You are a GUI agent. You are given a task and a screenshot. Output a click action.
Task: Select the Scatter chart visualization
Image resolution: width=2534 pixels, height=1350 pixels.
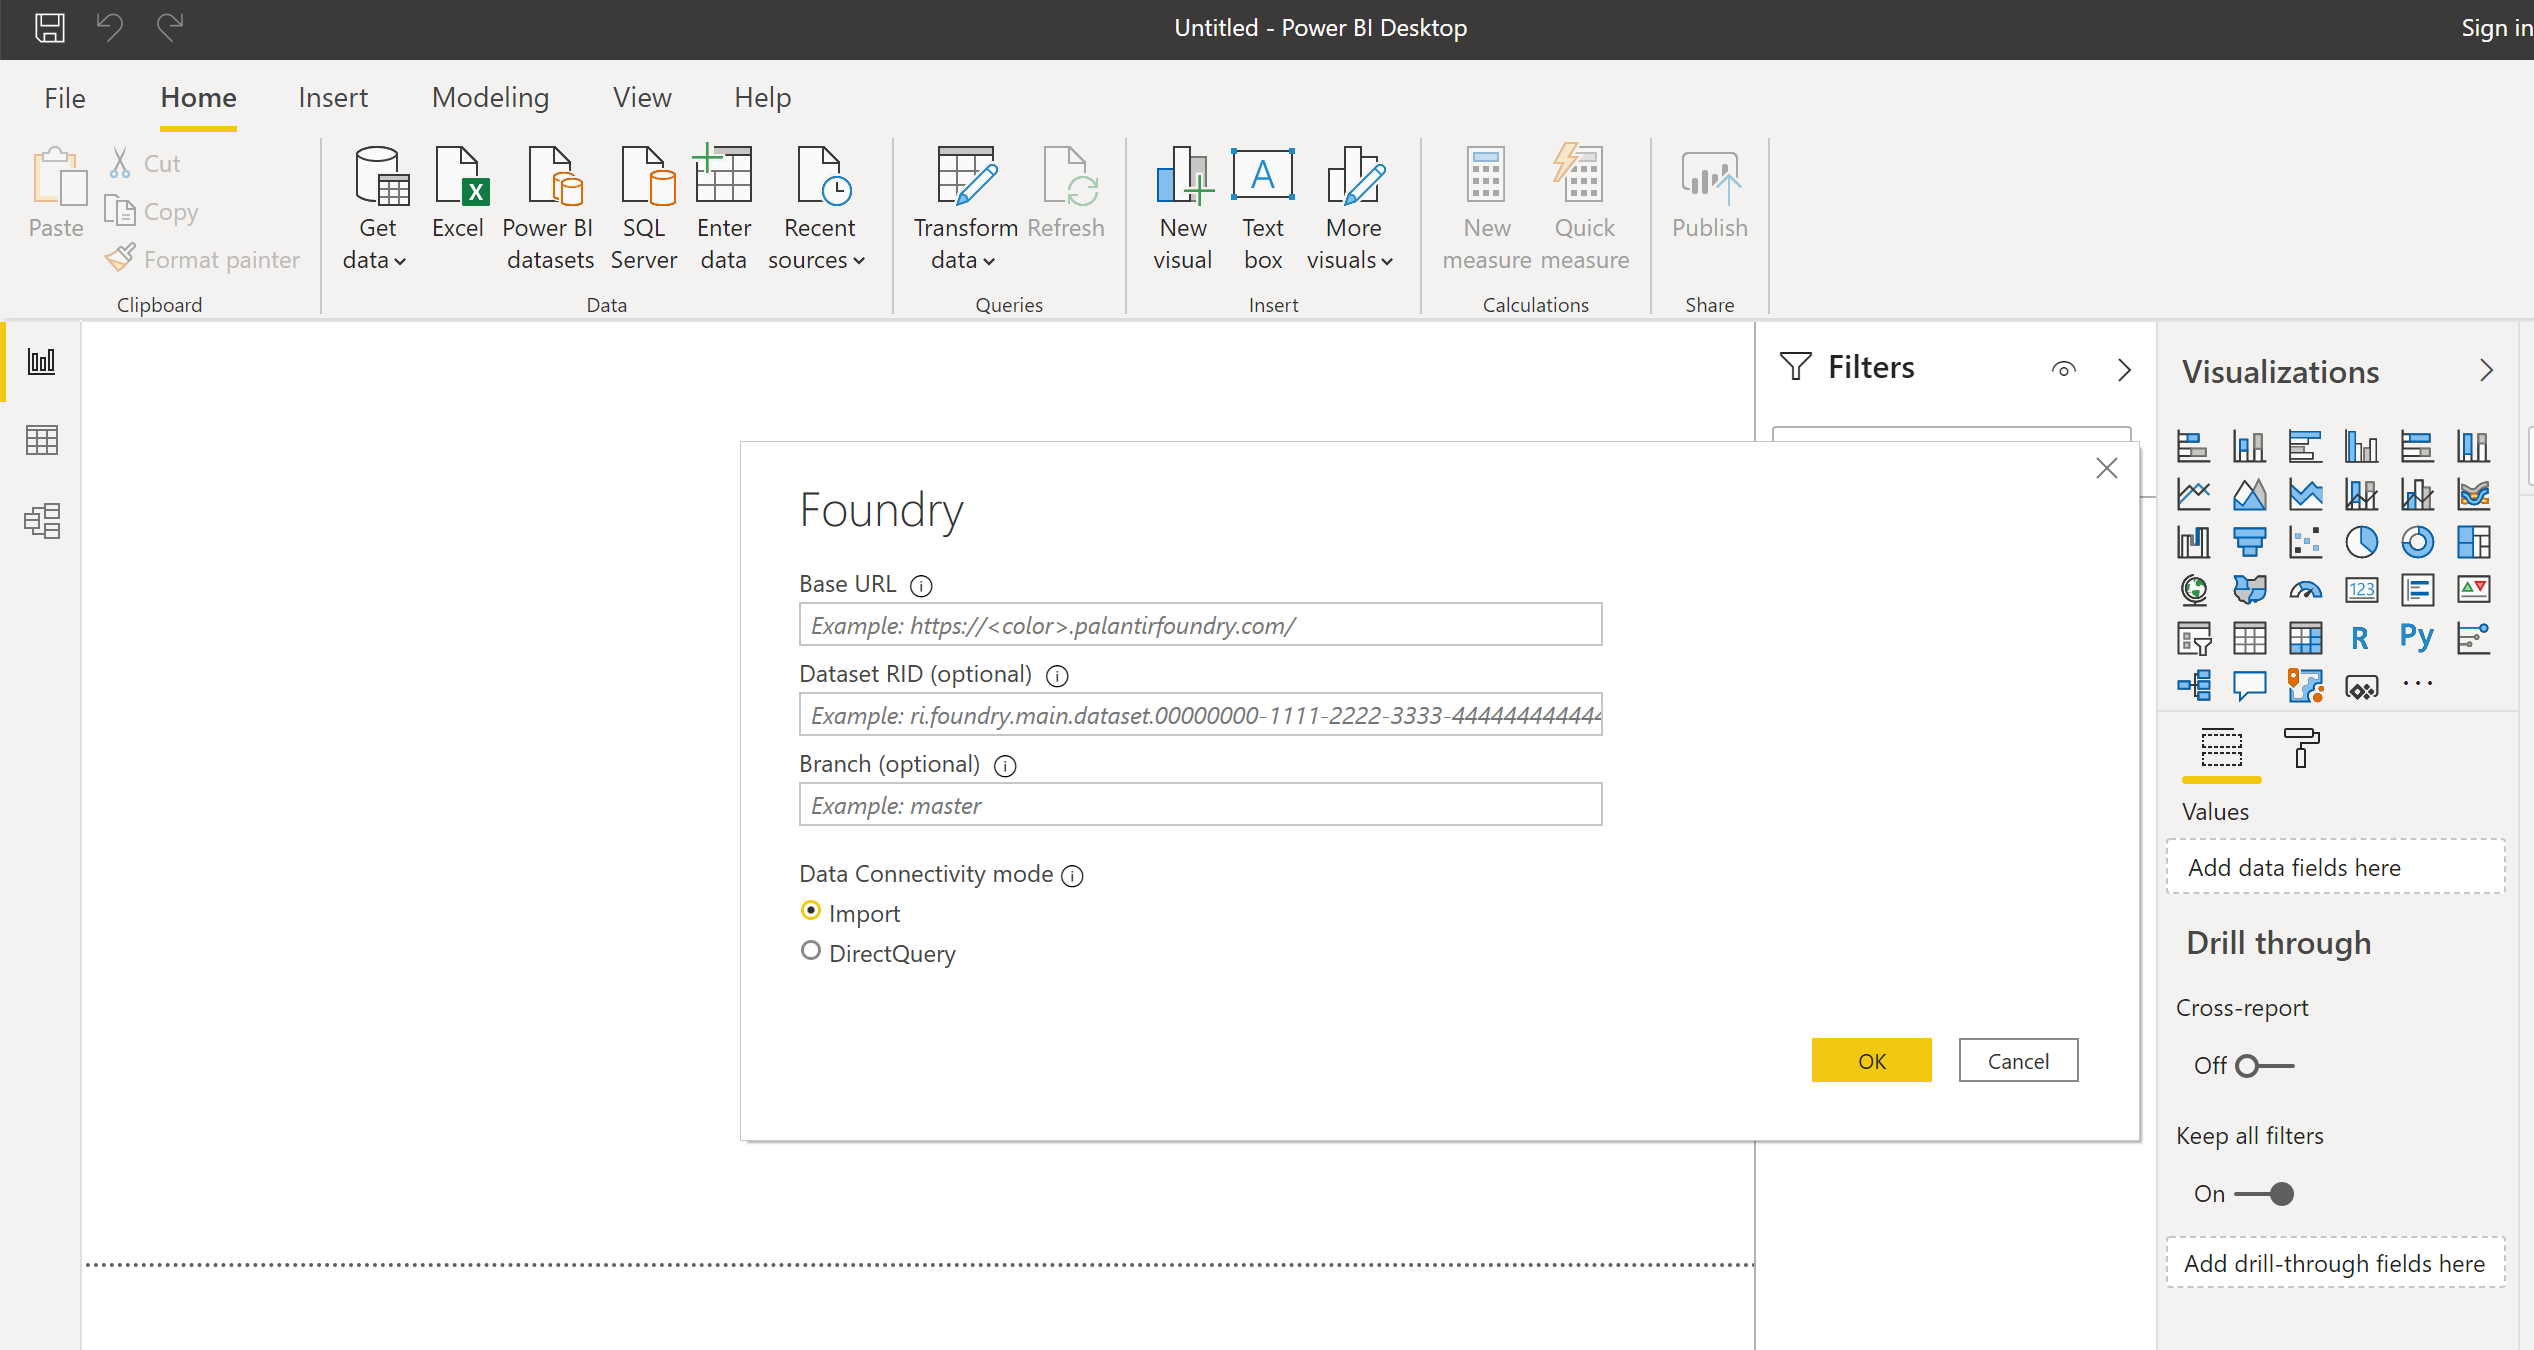pyautogui.click(x=2306, y=542)
